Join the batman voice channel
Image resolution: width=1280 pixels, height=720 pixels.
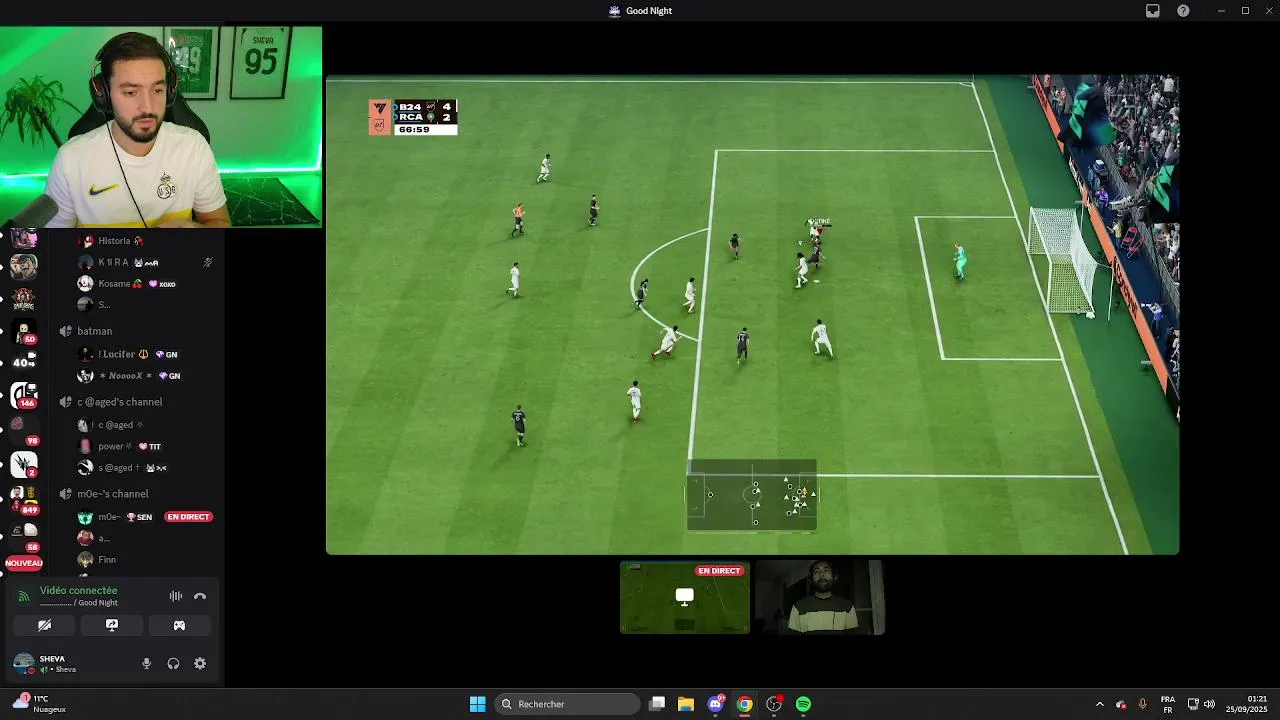pyautogui.click(x=94, y=331)
